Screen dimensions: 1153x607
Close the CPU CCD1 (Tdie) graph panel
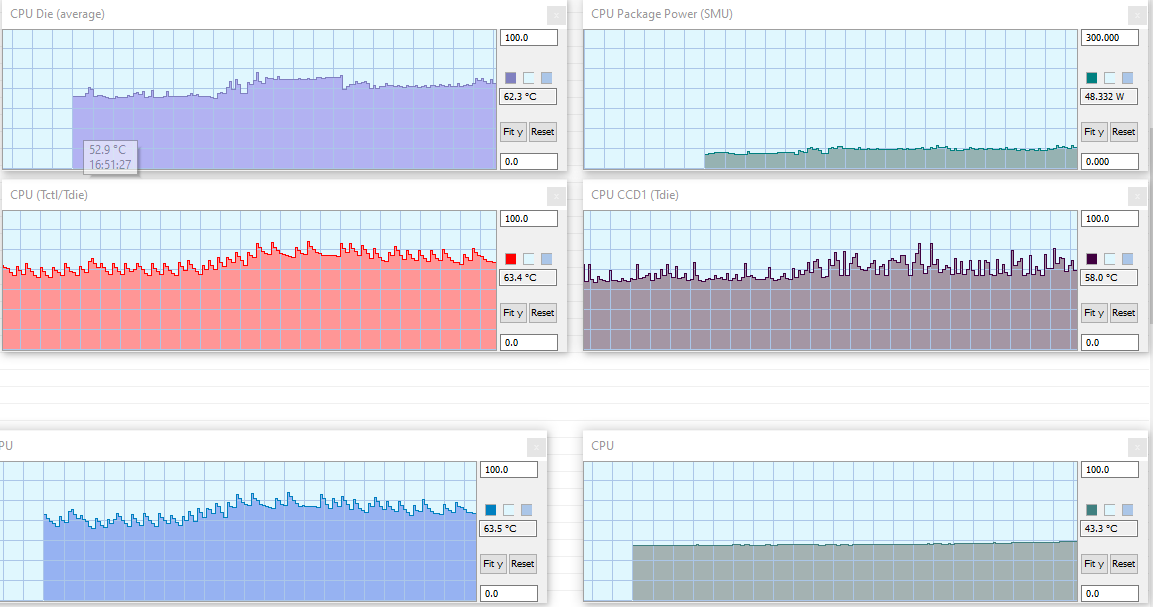point(1137,196)
